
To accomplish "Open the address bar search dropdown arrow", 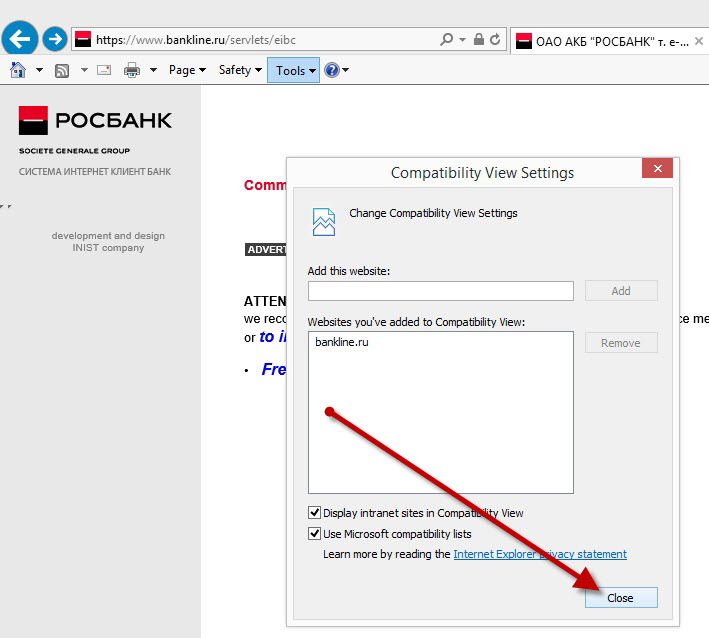I will [x=462, y=40].
